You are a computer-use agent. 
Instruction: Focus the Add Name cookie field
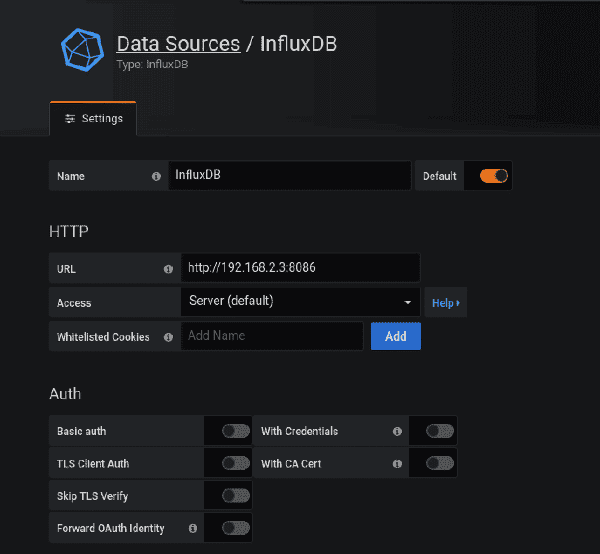click(x=272, y=336)
